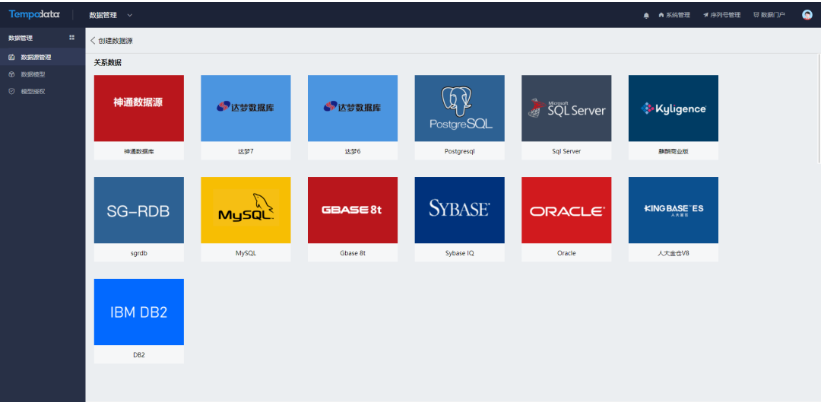822x402 pixels.
Task: Go back using the 创建数据源 arrow
Action: tap(94, 41)
